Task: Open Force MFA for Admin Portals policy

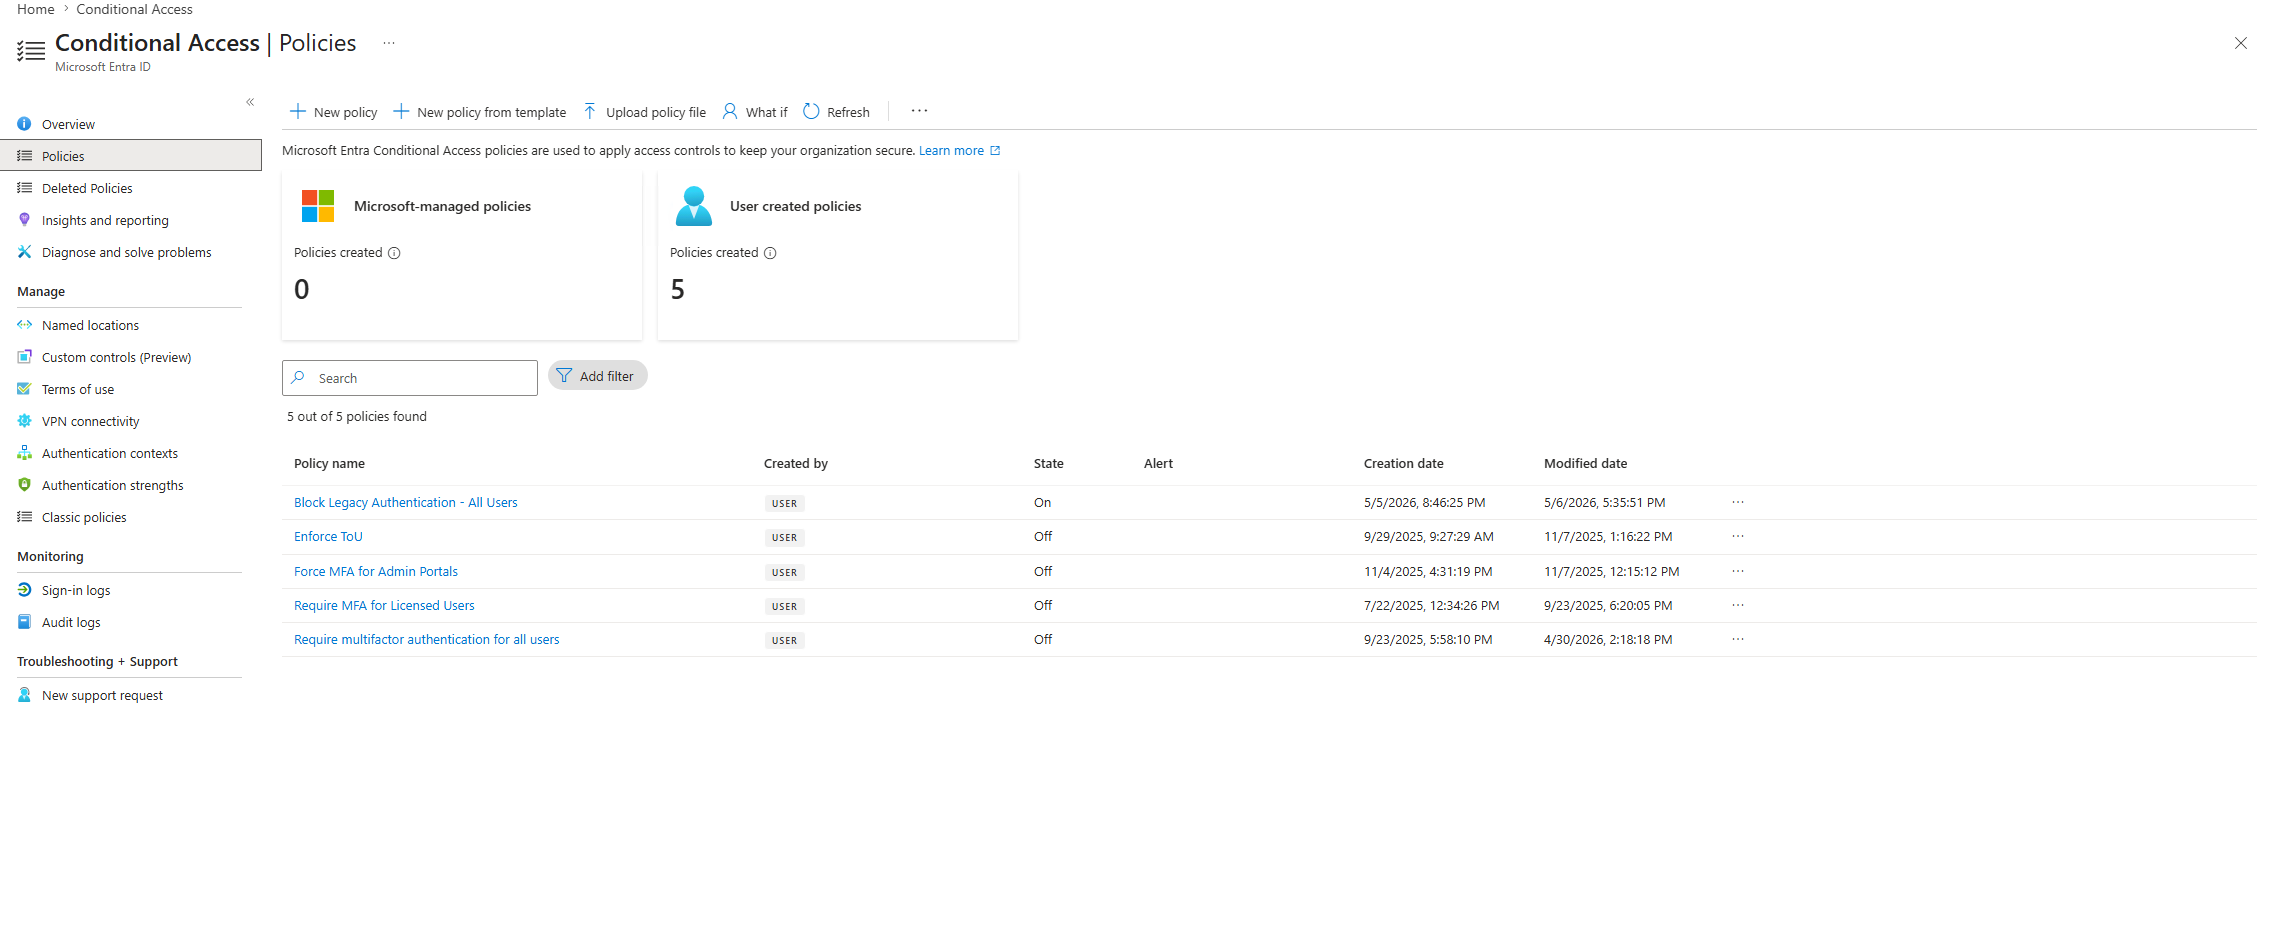Action: click(x=376, y=572)
